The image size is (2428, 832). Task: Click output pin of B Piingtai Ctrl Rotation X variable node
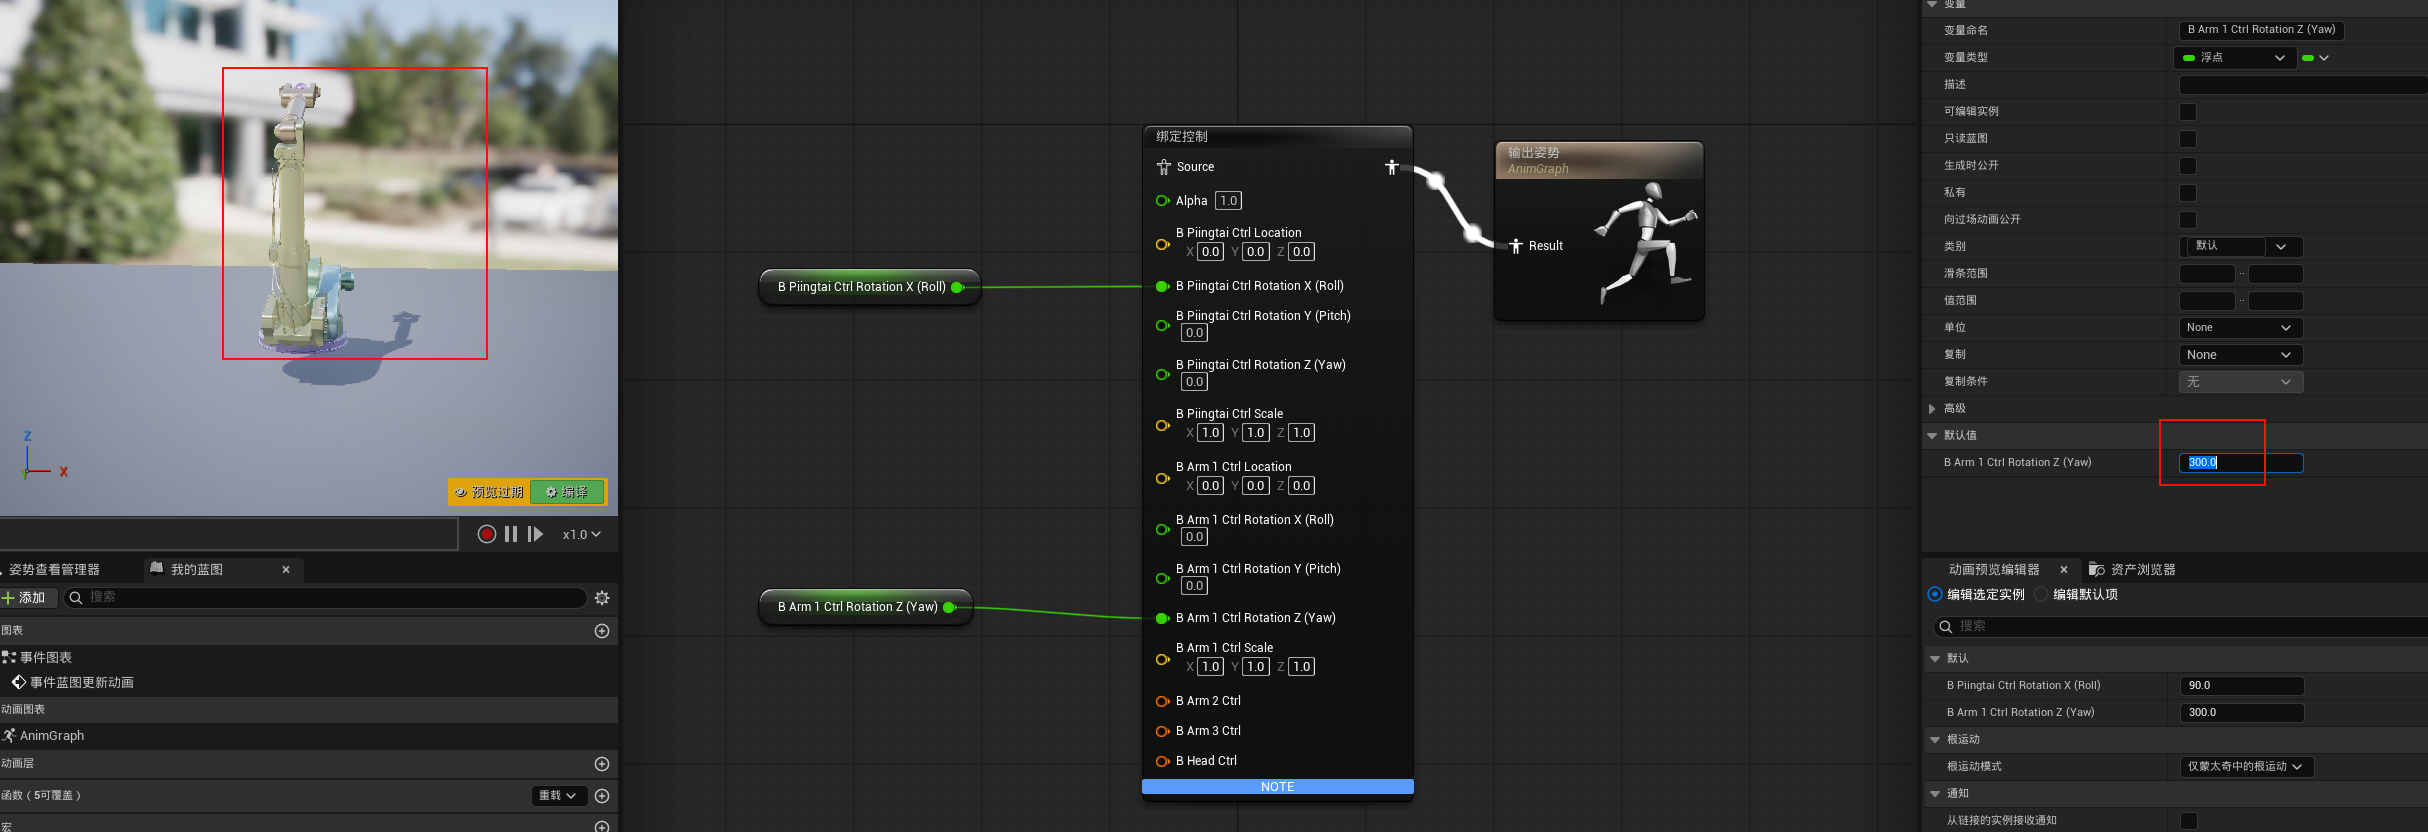click(957, 287)
